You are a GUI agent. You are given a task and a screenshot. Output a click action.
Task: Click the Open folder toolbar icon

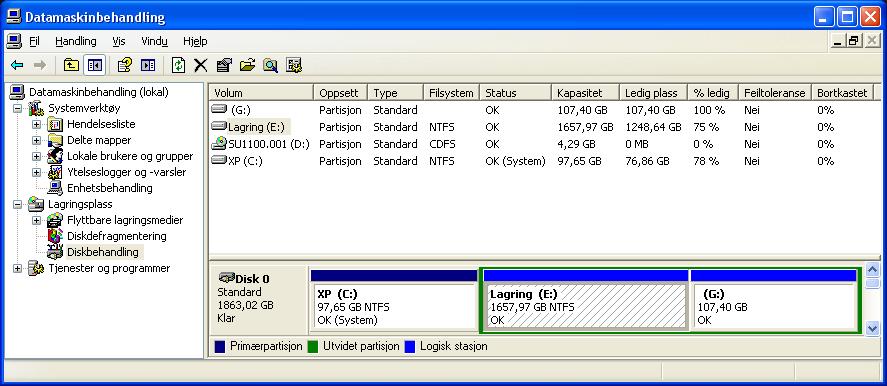(247, 66)
